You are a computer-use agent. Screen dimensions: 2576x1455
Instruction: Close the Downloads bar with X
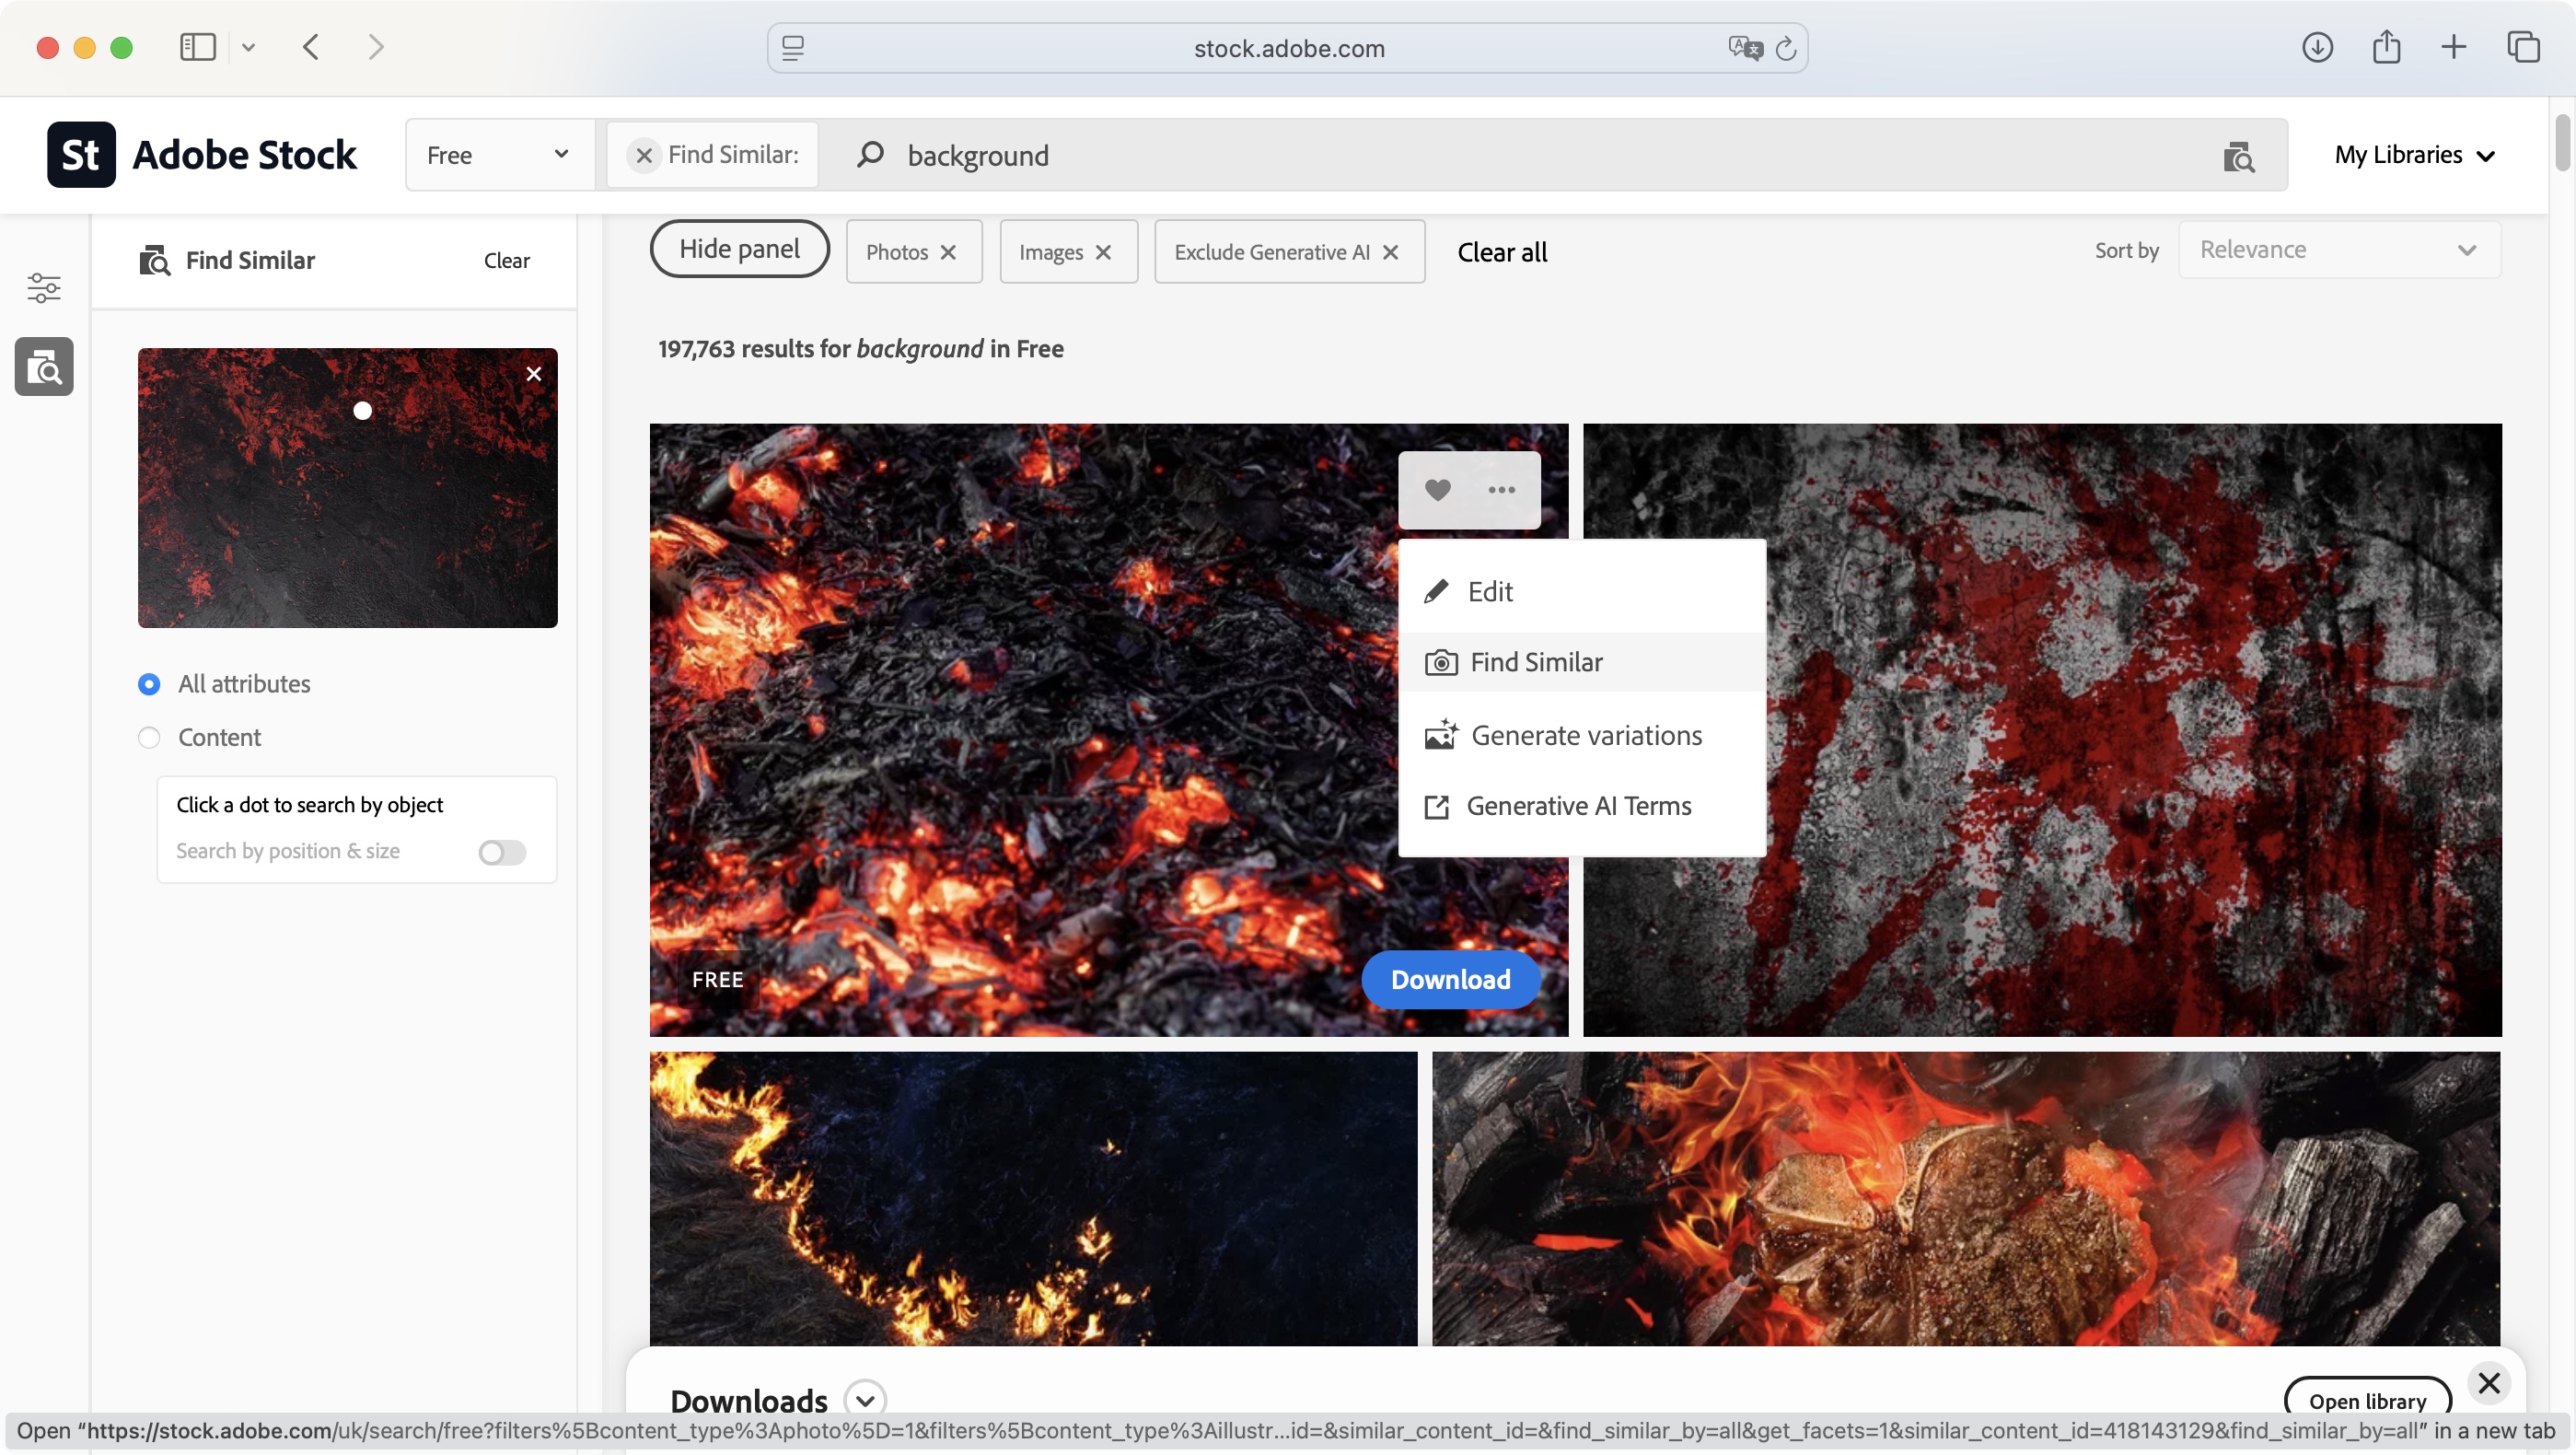2489,1383
